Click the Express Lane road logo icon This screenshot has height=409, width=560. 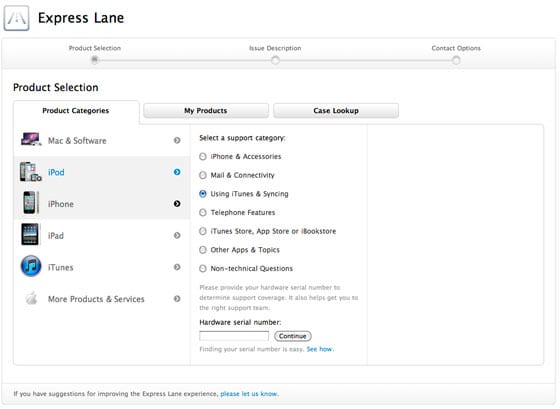pos(16,18)
